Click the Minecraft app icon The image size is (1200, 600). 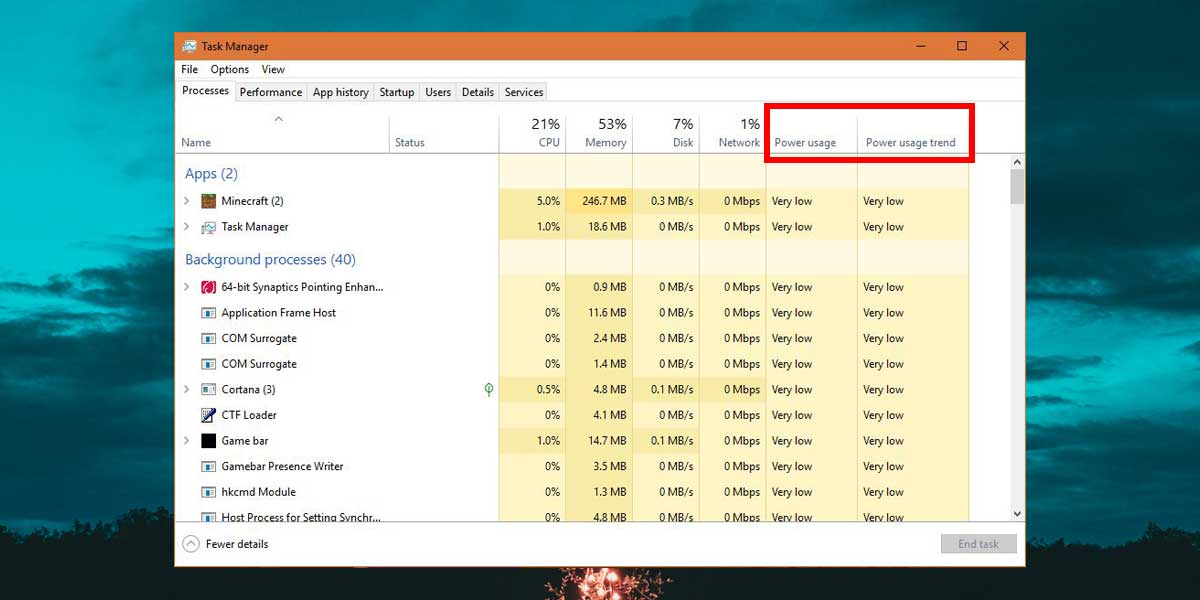click(x=208, y=201)
